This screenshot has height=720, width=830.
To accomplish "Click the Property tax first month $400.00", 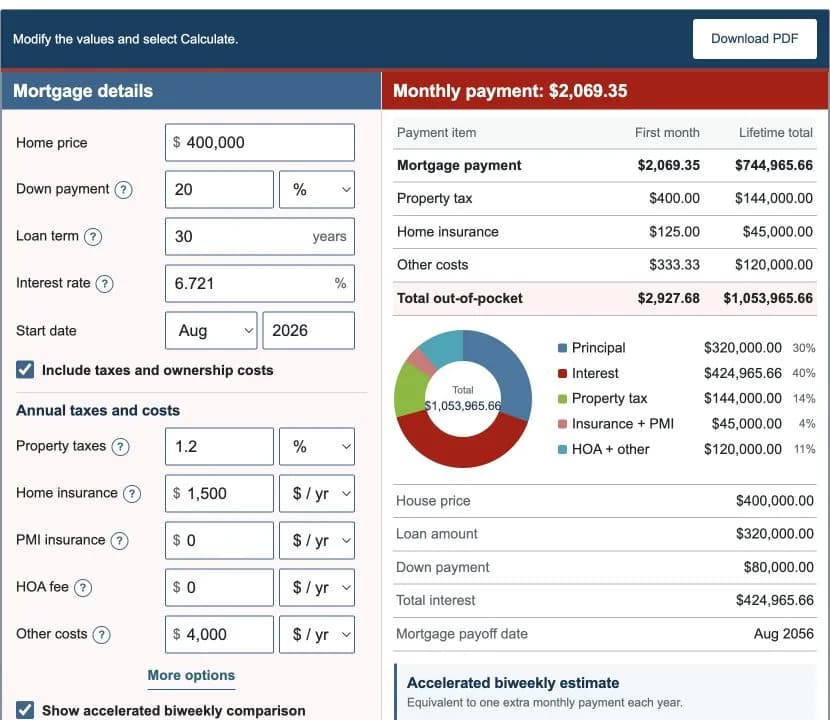I will pyautogui.click(x=674, y=198).
